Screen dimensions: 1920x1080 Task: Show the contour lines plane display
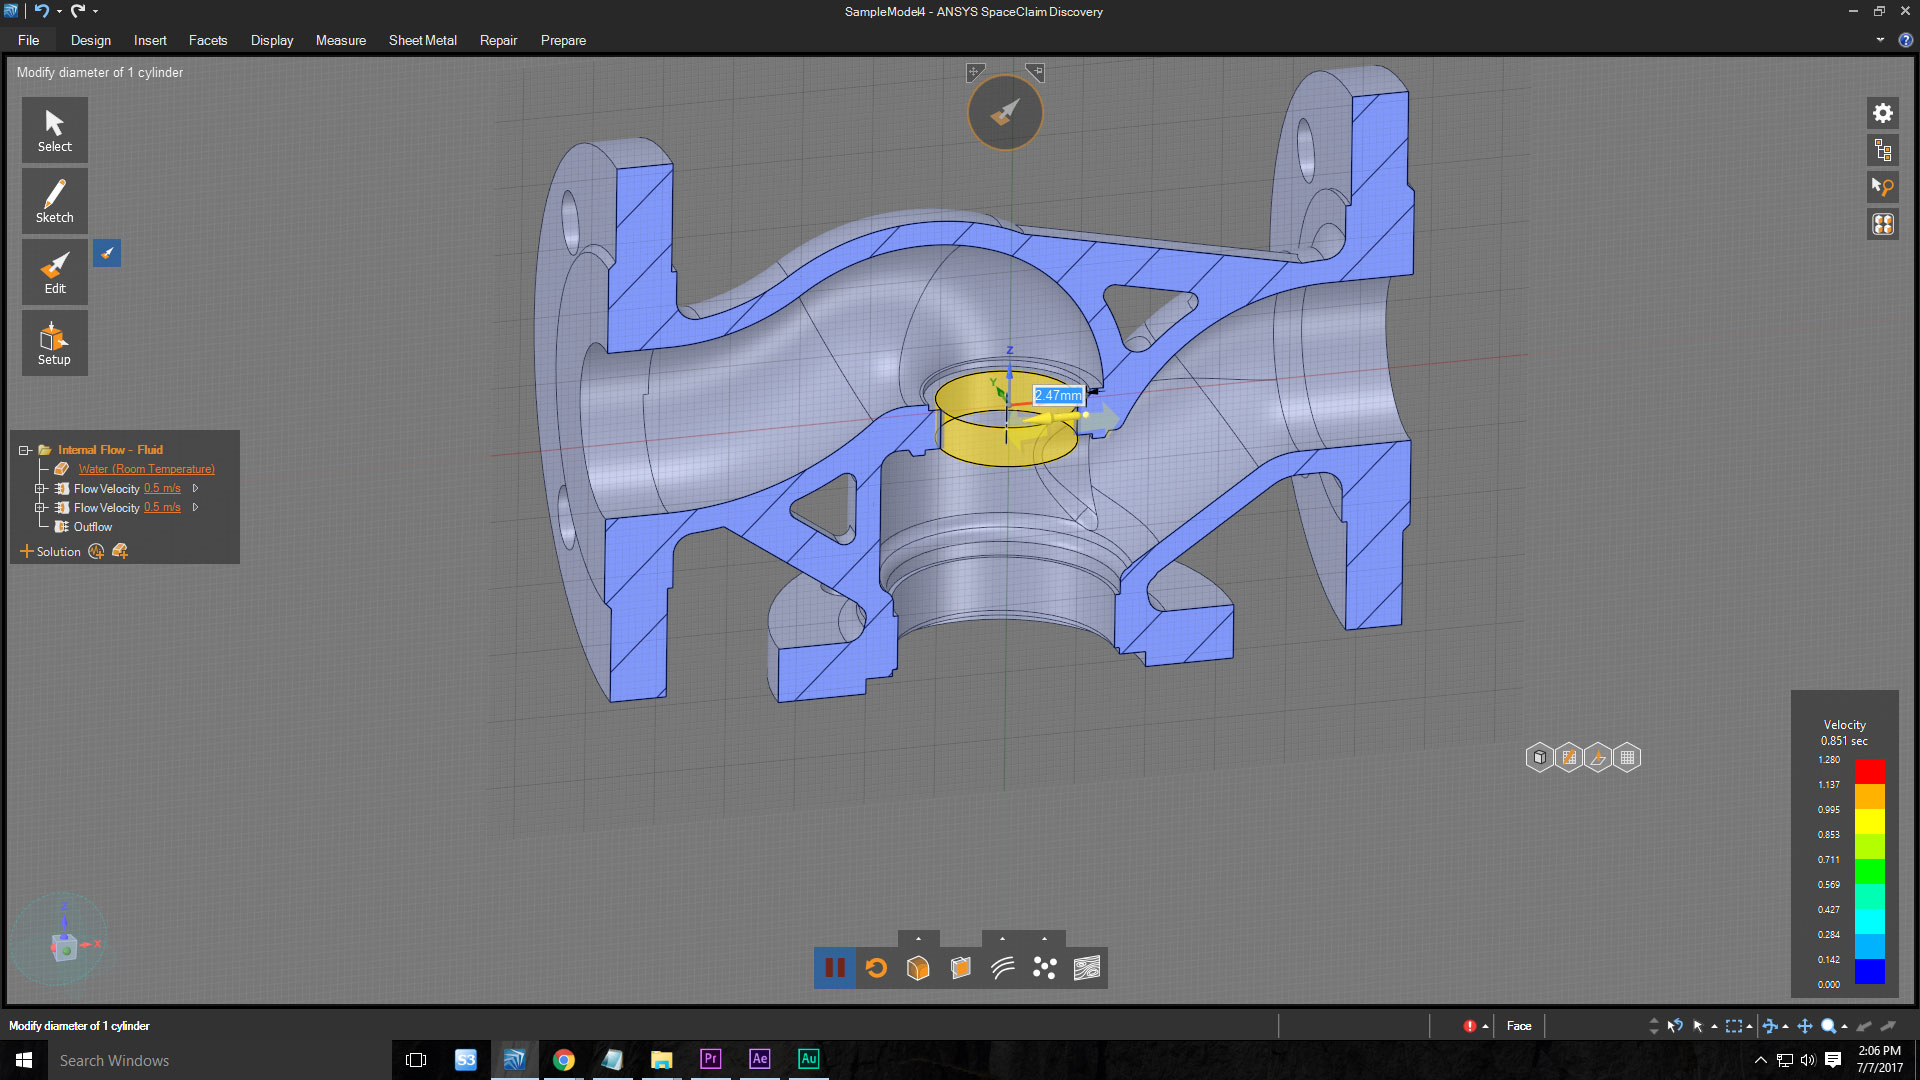1087,967
